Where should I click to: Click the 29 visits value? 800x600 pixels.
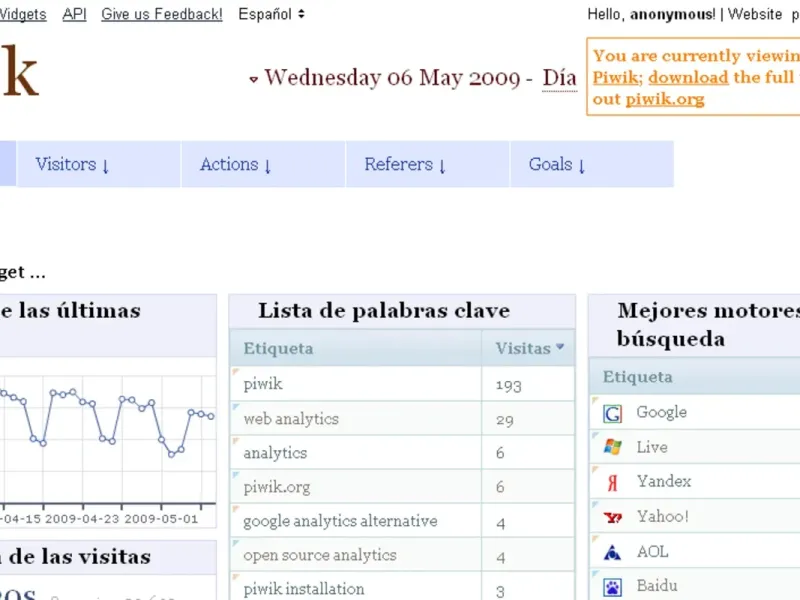click(x=505, y=420)
